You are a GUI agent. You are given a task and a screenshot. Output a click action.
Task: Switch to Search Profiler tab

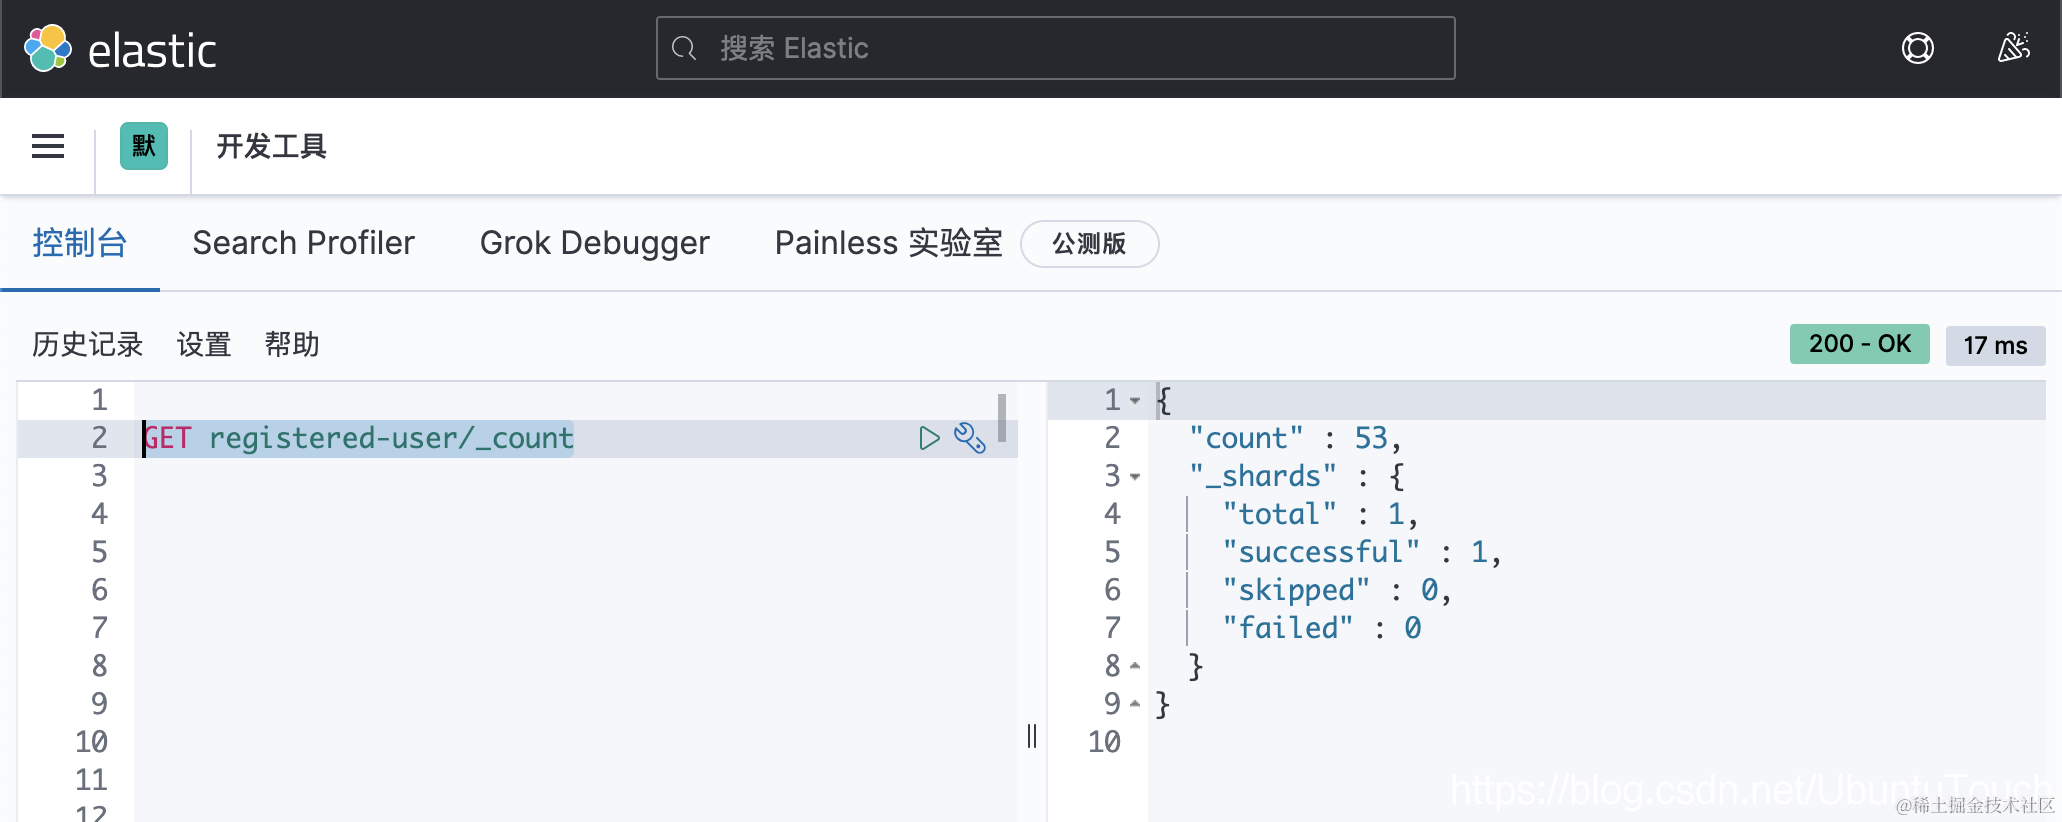click(303, 243)
